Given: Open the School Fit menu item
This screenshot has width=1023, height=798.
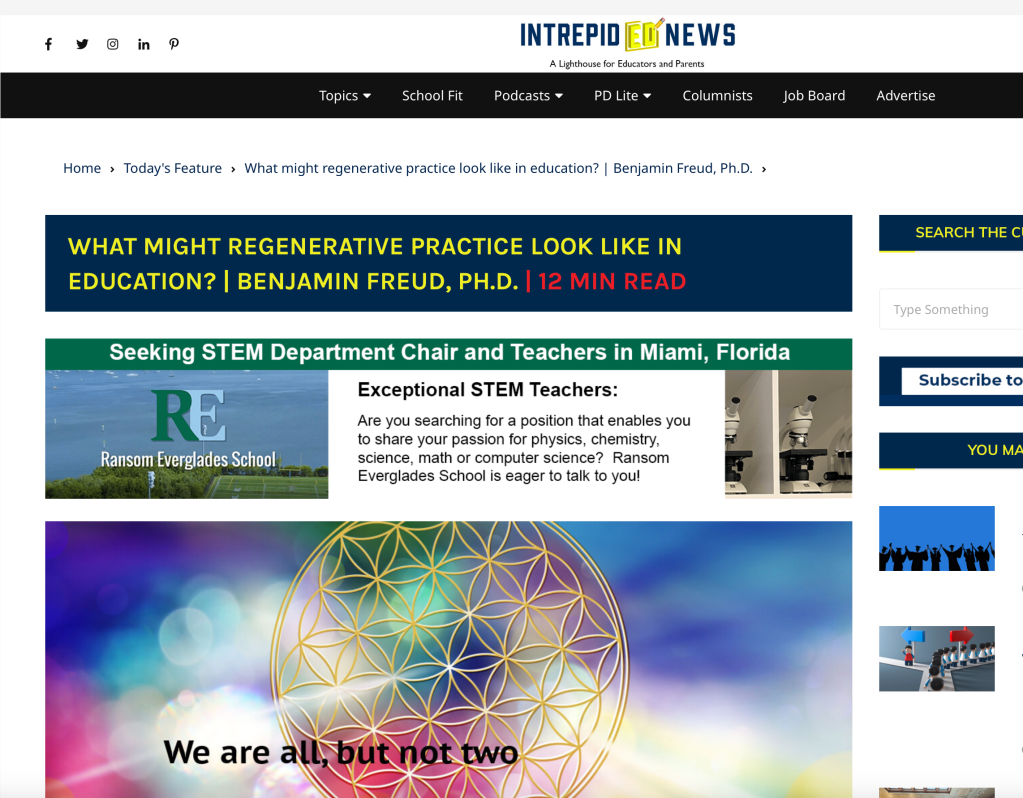Looking at the screenshot, I should pos(432,96).
